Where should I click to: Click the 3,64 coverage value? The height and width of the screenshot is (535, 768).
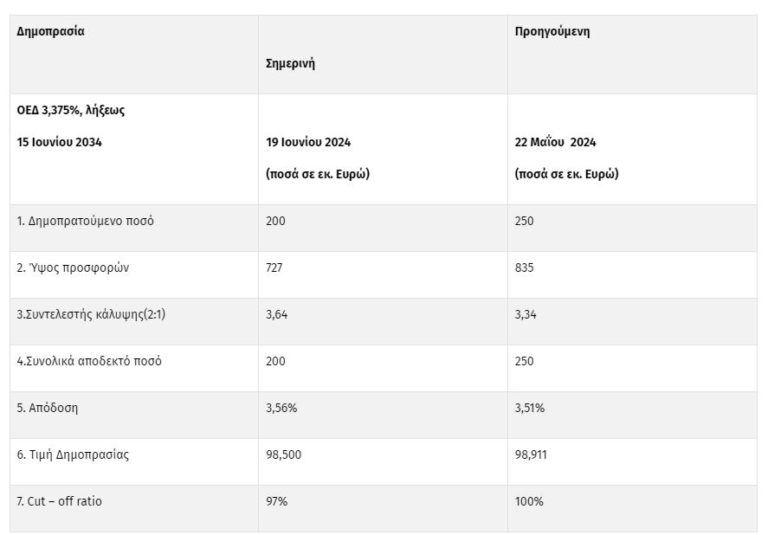point(277,315)
